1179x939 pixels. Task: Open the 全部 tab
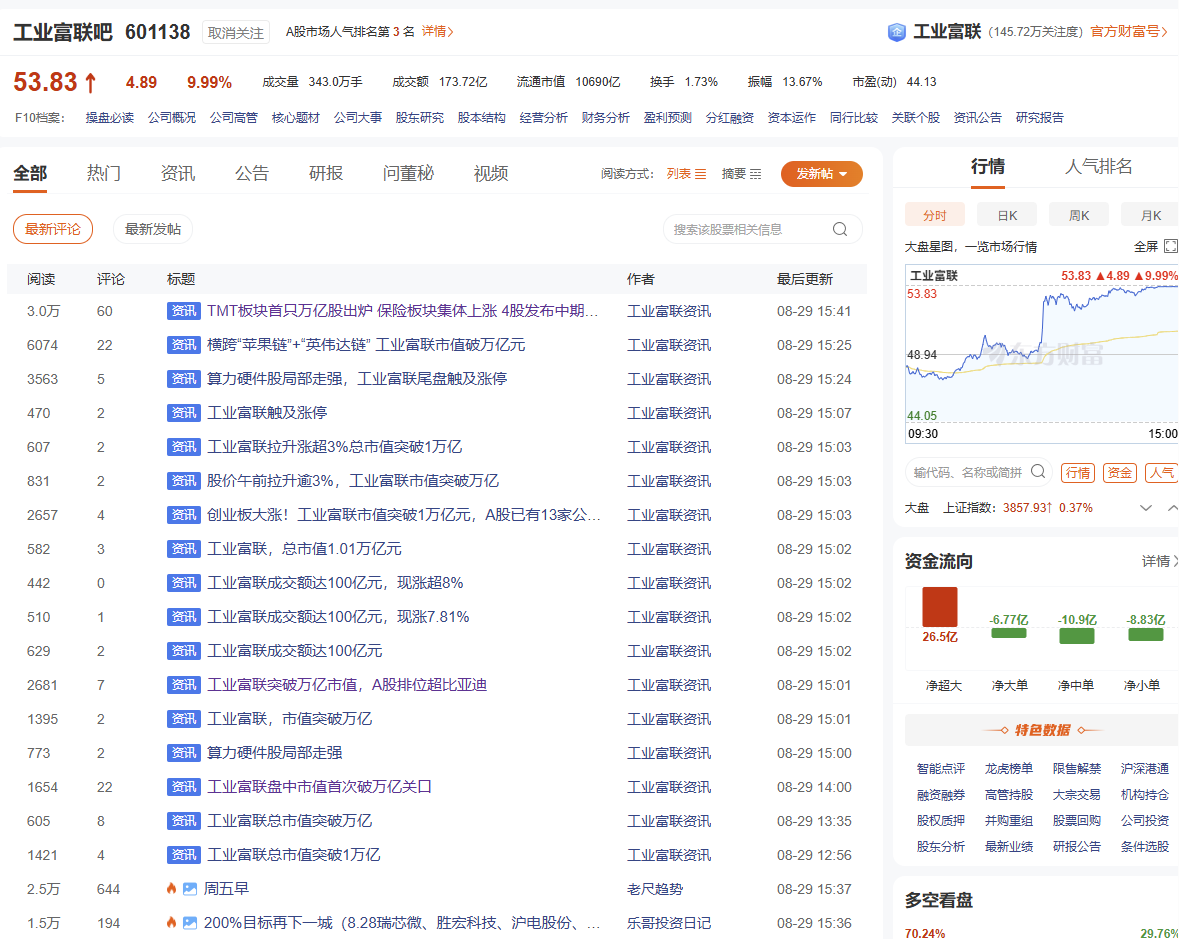[30, 174]
